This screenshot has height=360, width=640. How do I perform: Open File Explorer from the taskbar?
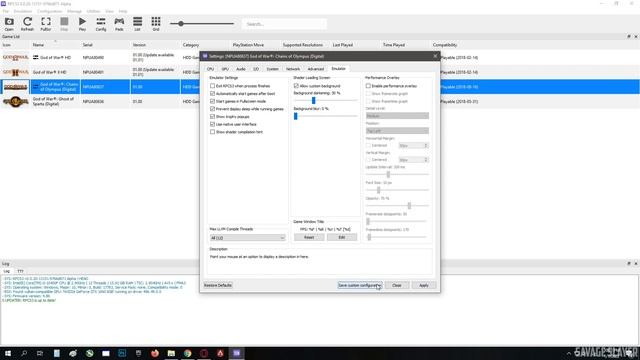[171, 353]
